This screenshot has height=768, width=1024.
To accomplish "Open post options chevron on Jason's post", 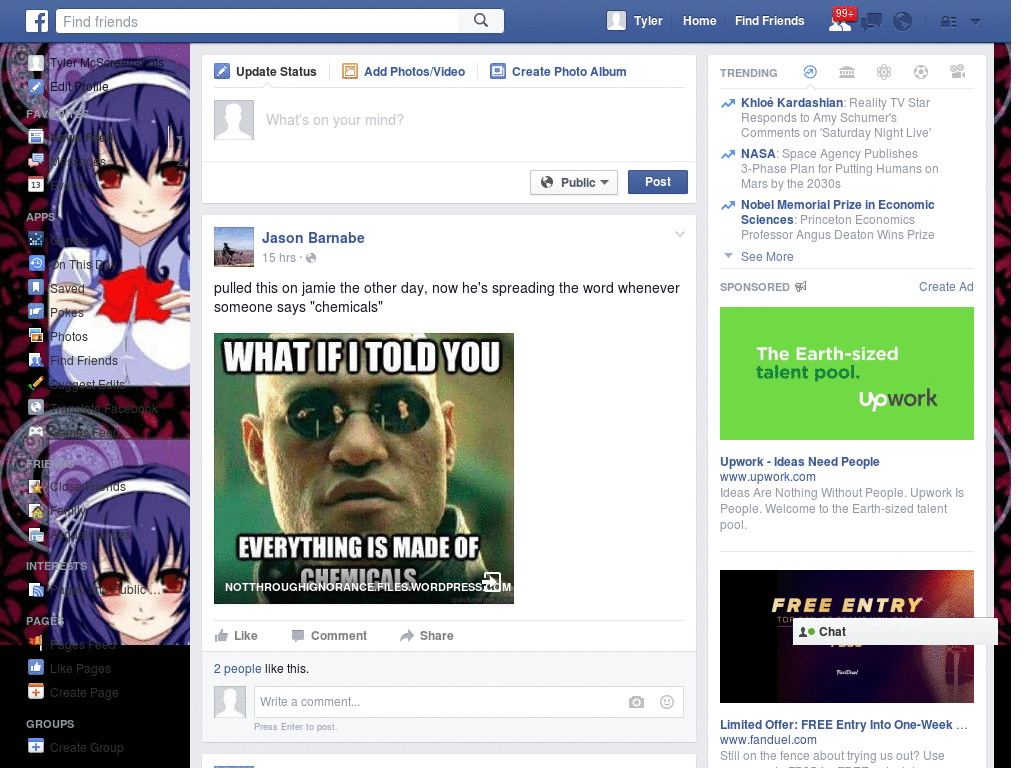I will click(680, 234).
